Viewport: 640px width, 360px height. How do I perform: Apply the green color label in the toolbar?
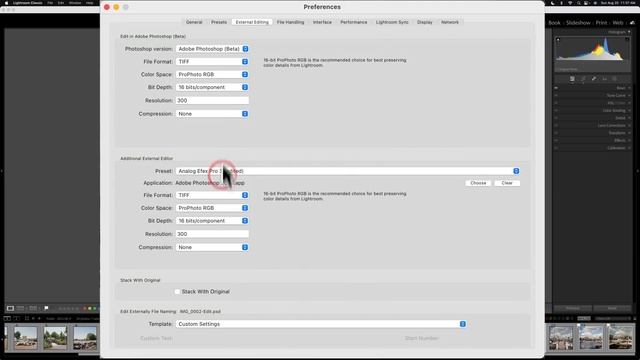pos(95,309)
